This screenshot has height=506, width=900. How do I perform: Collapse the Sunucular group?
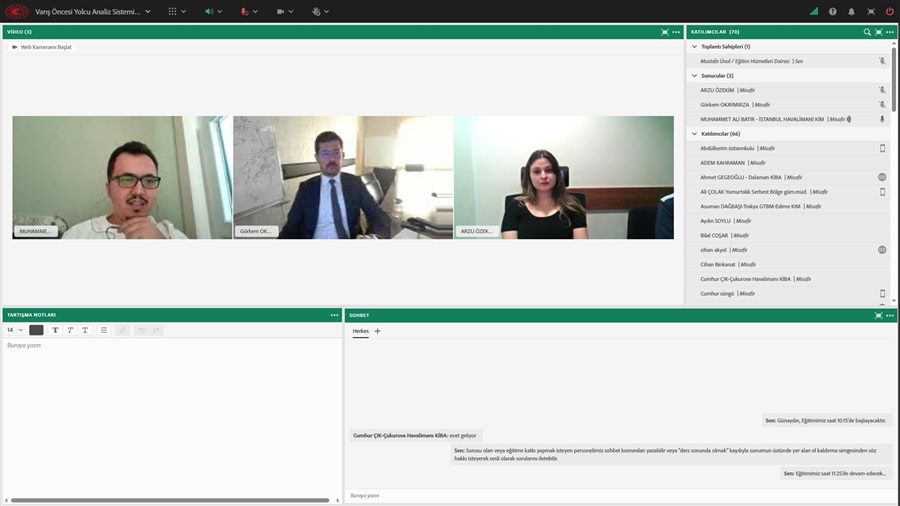695,76
